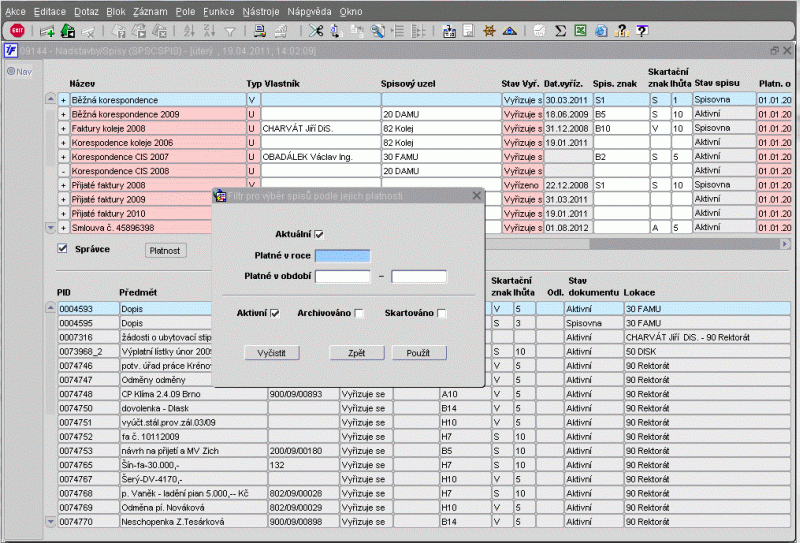The image size is (800, 543).
Task: Uncheck the Aktuální checkbox in filter dialog
Action: coord(319,234)
